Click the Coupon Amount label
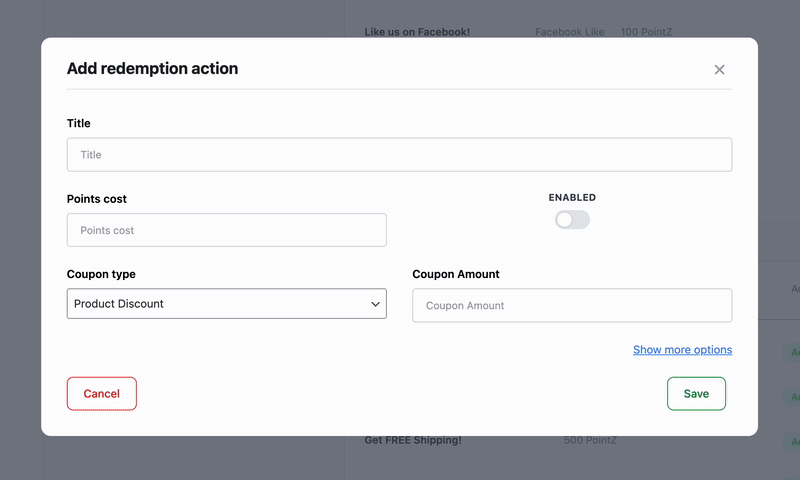 [x=456, y=274]
